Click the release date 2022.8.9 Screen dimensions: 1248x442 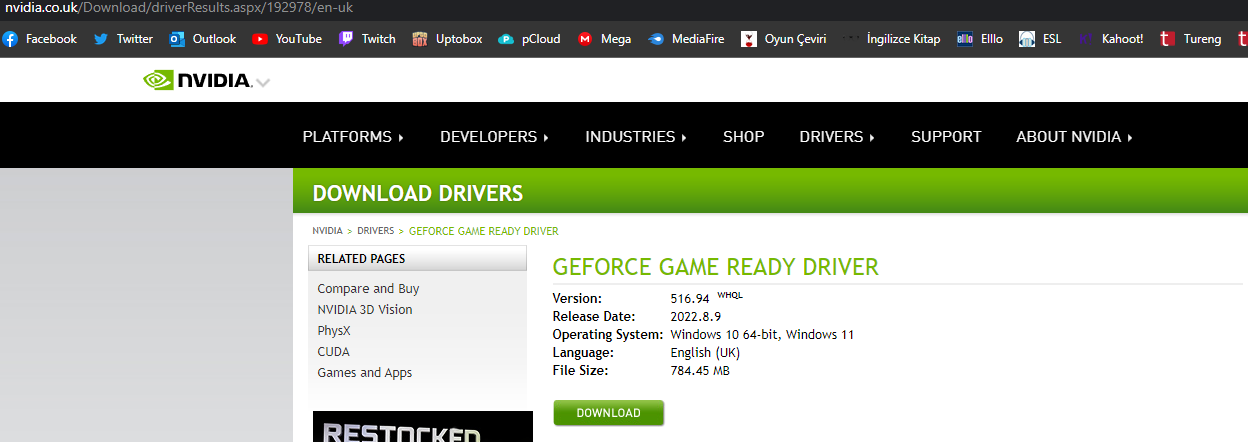coord(695,316)
